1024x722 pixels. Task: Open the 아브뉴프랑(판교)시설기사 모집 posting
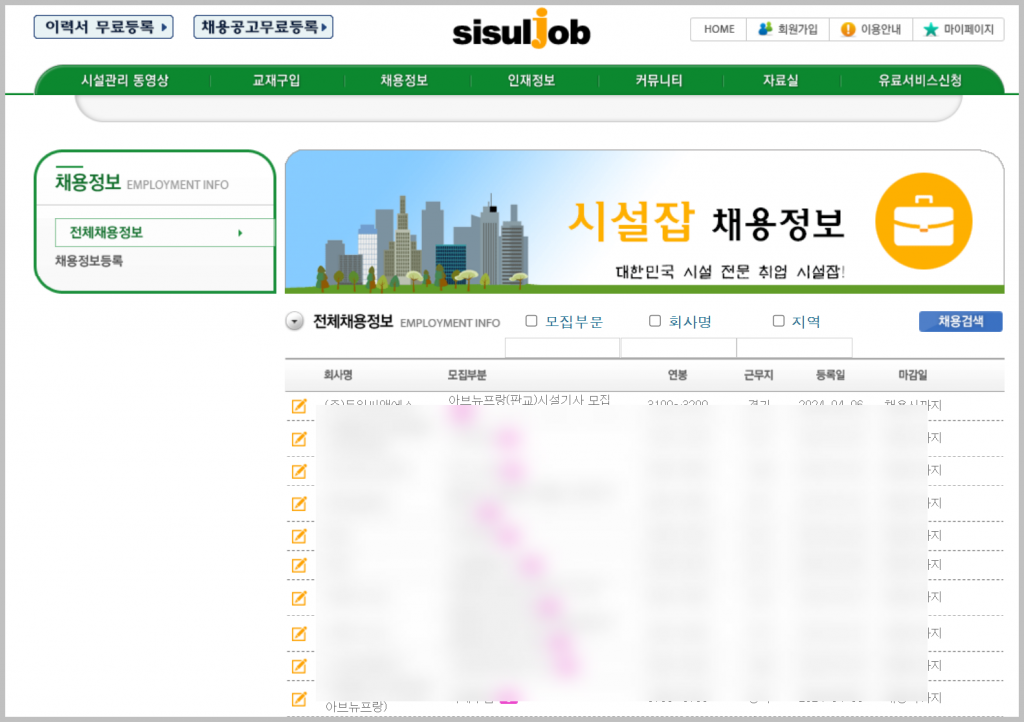(529, 400)
